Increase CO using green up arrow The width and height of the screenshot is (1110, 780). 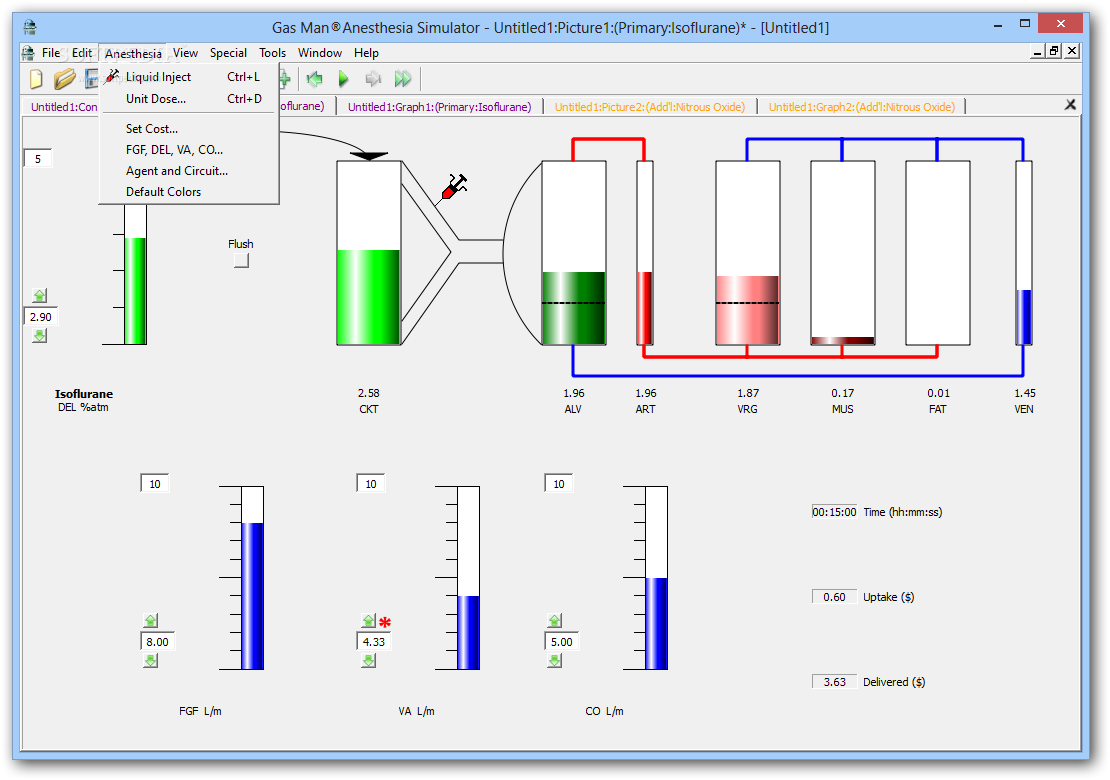click(554, 620)
